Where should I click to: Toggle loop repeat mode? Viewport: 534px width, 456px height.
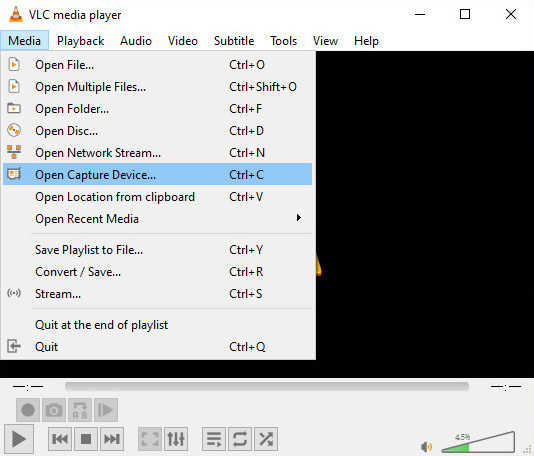[240, 439]
